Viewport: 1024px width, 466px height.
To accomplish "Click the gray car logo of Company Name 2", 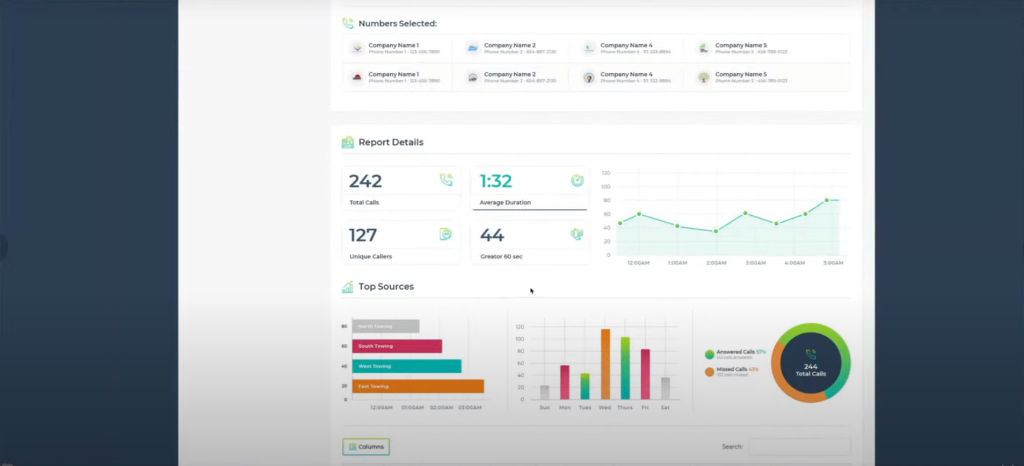I will [x=472, y=78].
